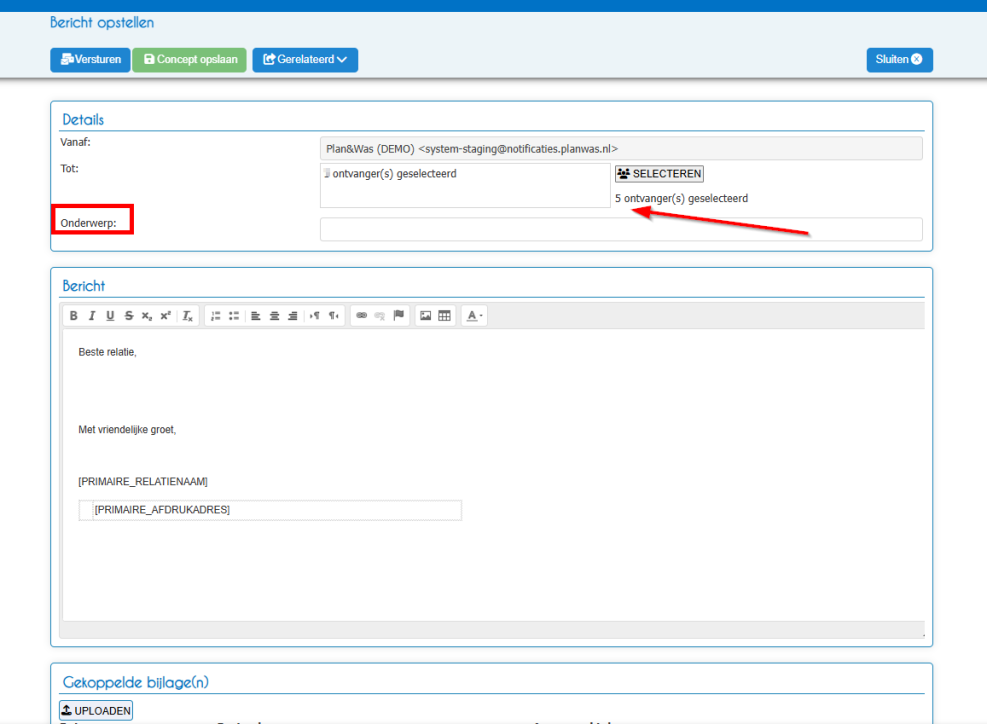987x724 pixels.
Task: Insert an image into the message
Action: coord(426,316)
